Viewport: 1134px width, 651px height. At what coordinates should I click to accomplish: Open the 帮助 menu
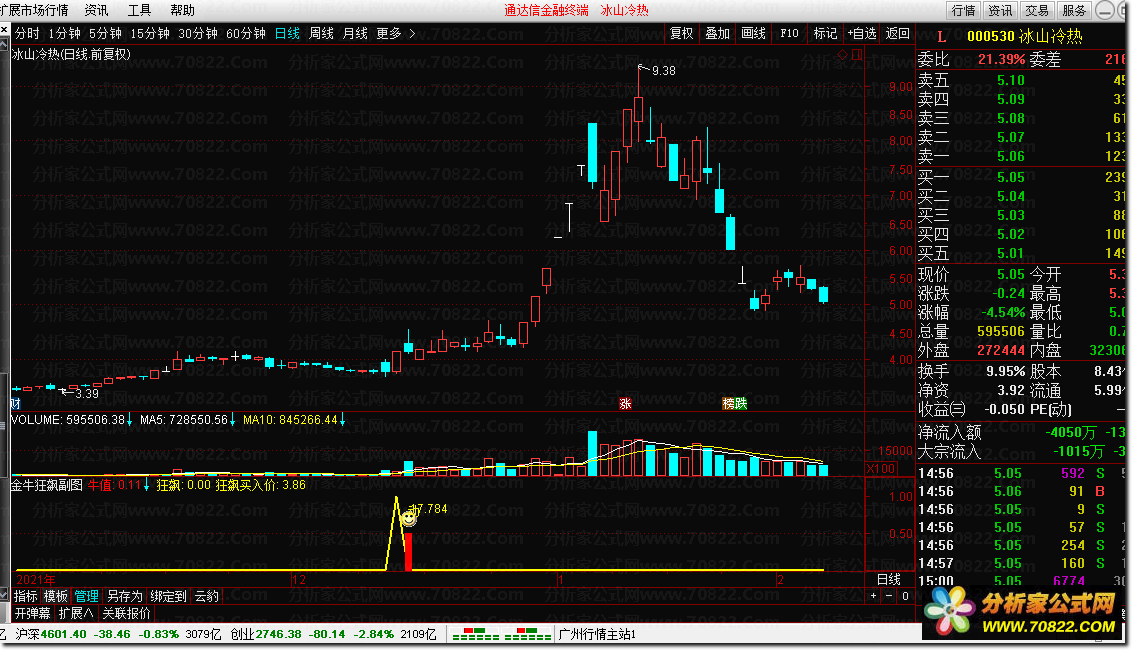[182, 10]
